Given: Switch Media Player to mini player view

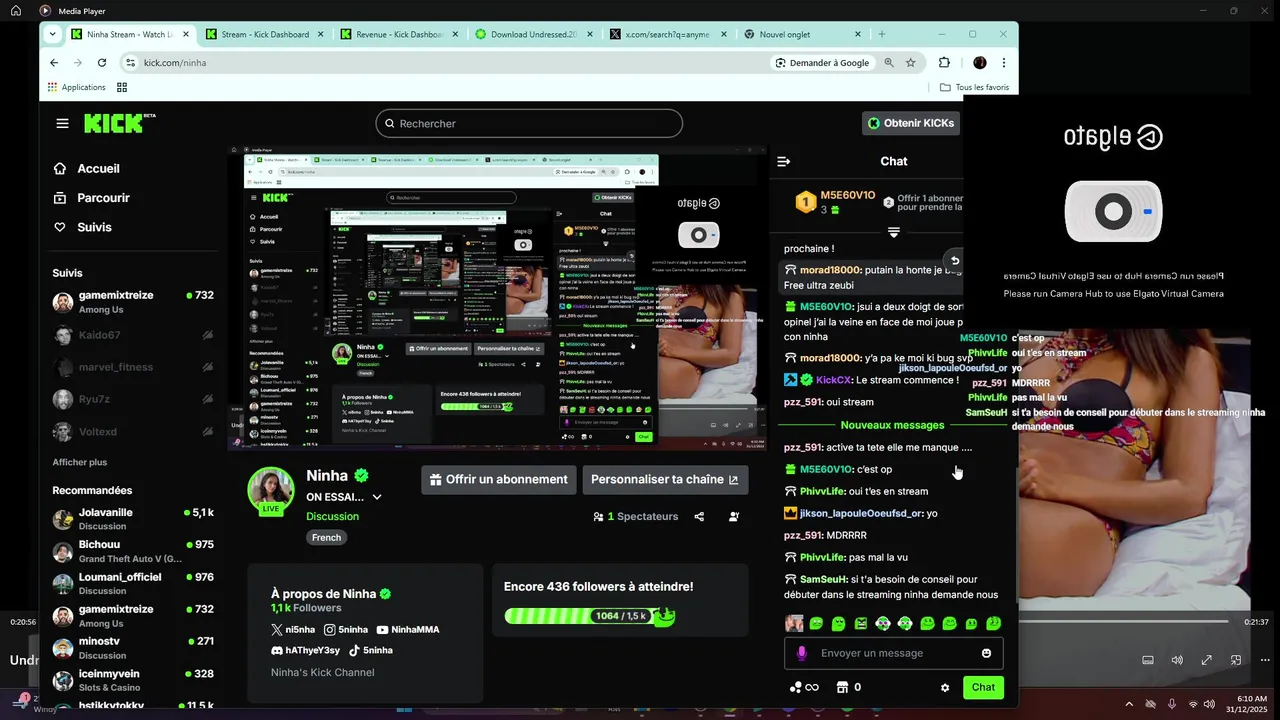Looking at the screenshot, I should (1236, 660).
